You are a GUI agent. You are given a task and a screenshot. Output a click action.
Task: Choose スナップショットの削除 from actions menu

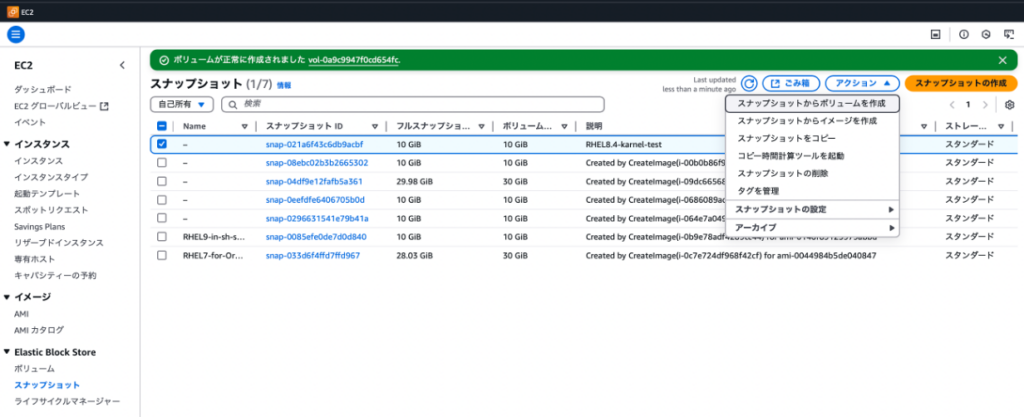pos(783,174)
